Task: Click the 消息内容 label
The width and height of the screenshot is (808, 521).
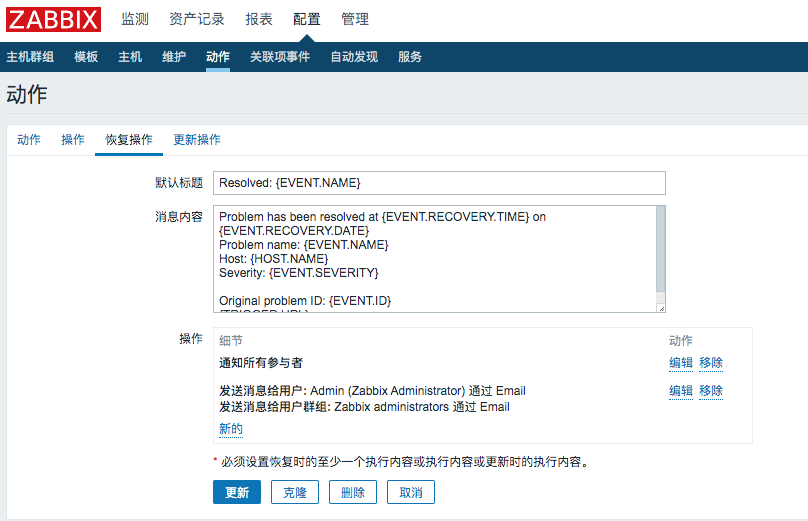Action: pos(179,217)
